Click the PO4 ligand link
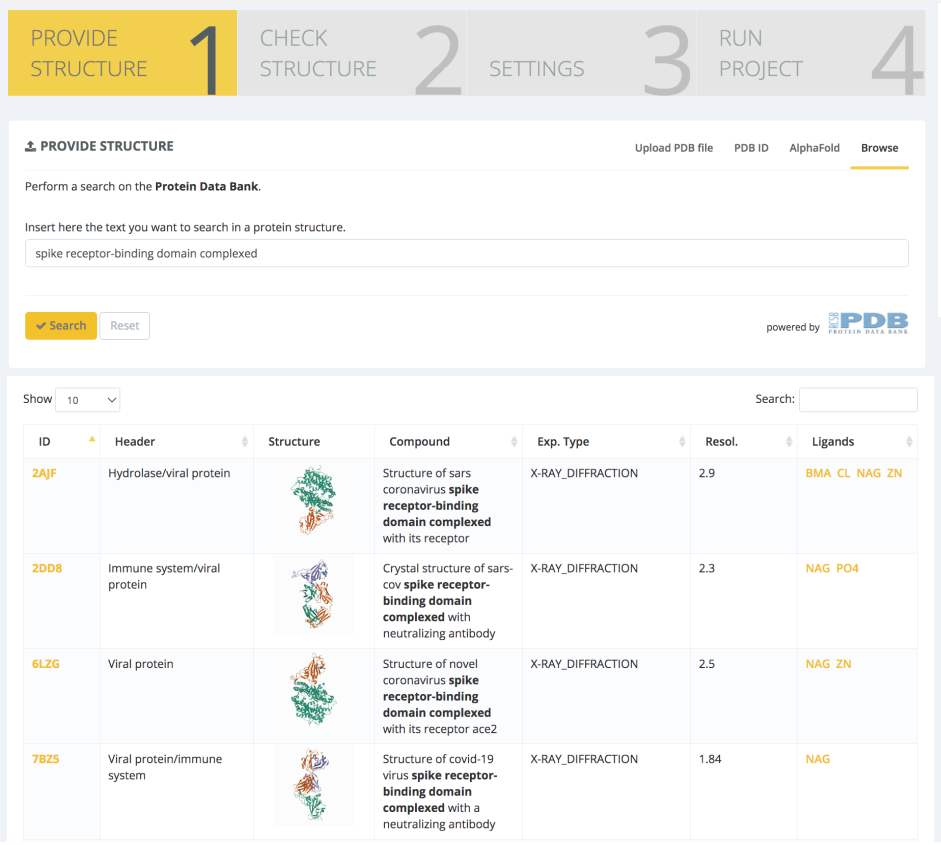941x845 pixels. pos(847,568)
